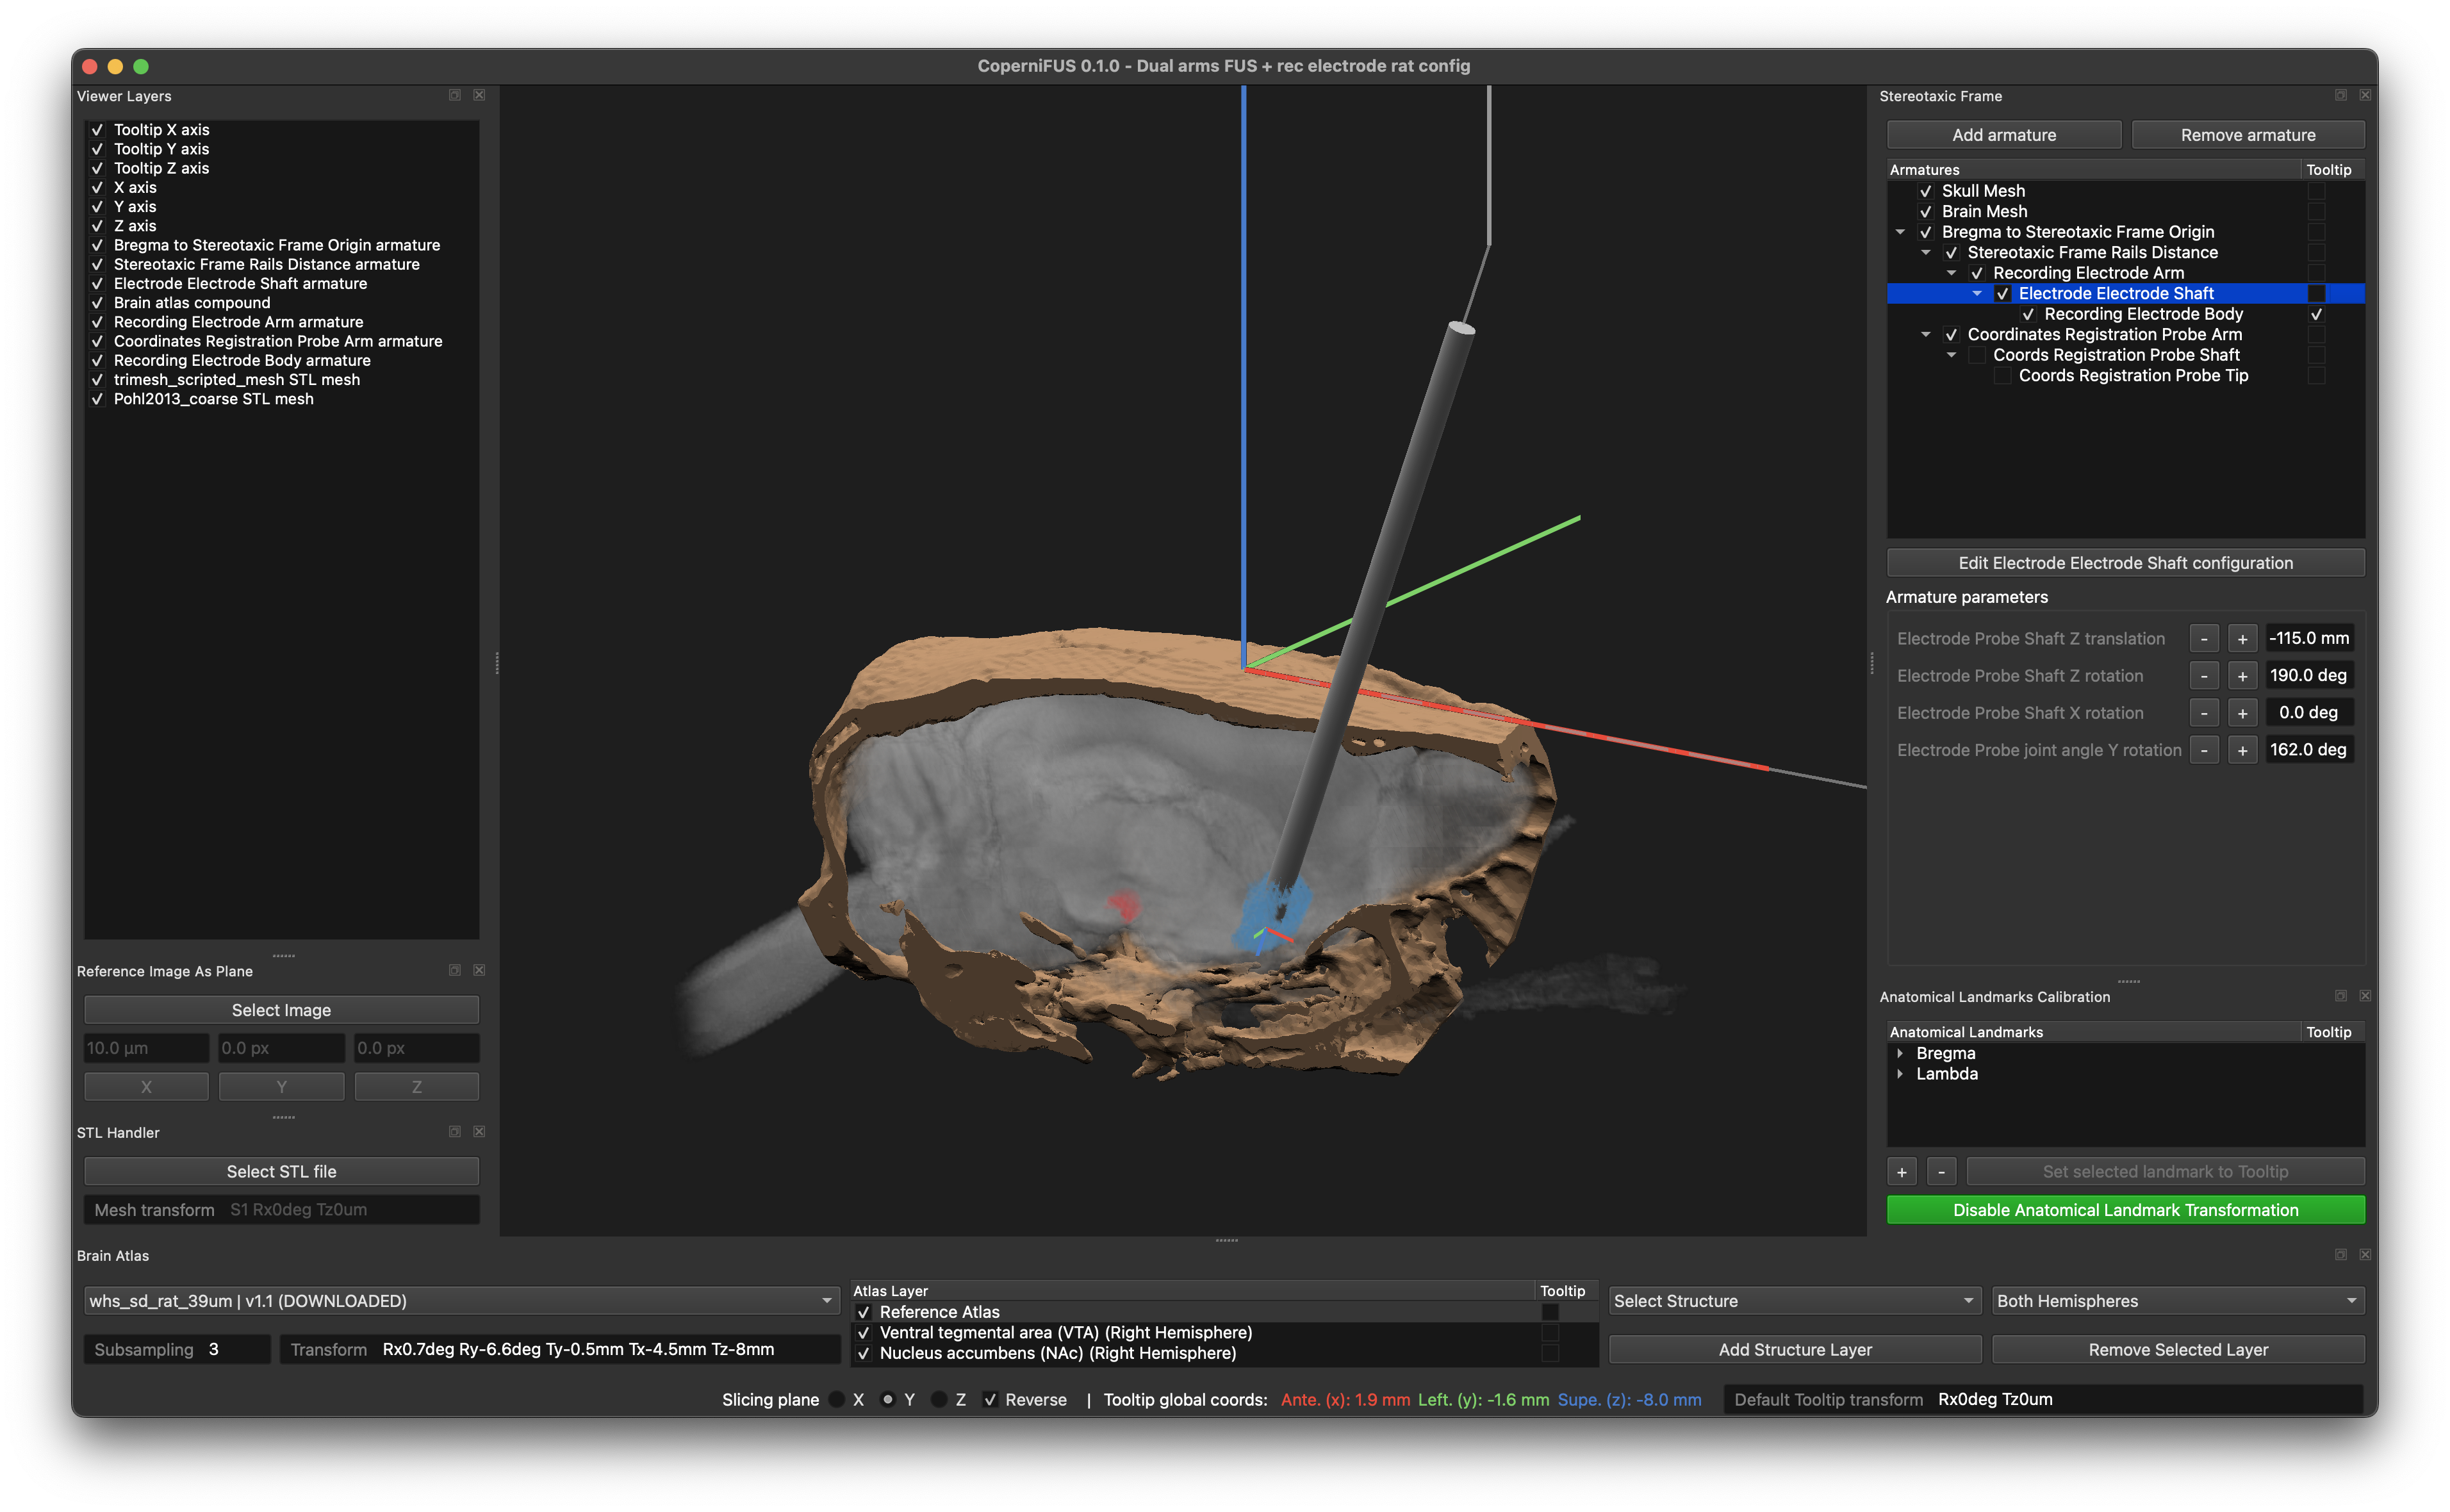Open the brain atlas selection dropdown
The height and width of the screenshot is (1512, 2450).
461,1301
